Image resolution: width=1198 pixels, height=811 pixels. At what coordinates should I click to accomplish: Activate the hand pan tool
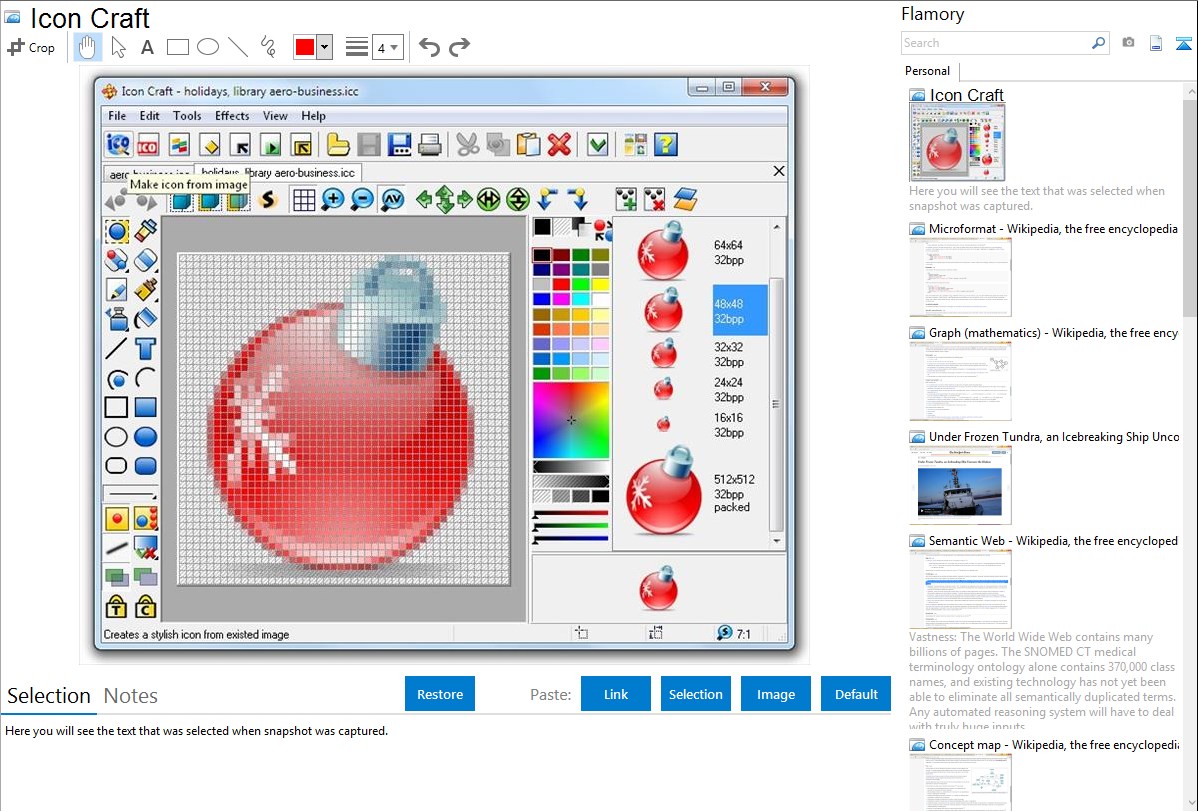click(87, 47)
